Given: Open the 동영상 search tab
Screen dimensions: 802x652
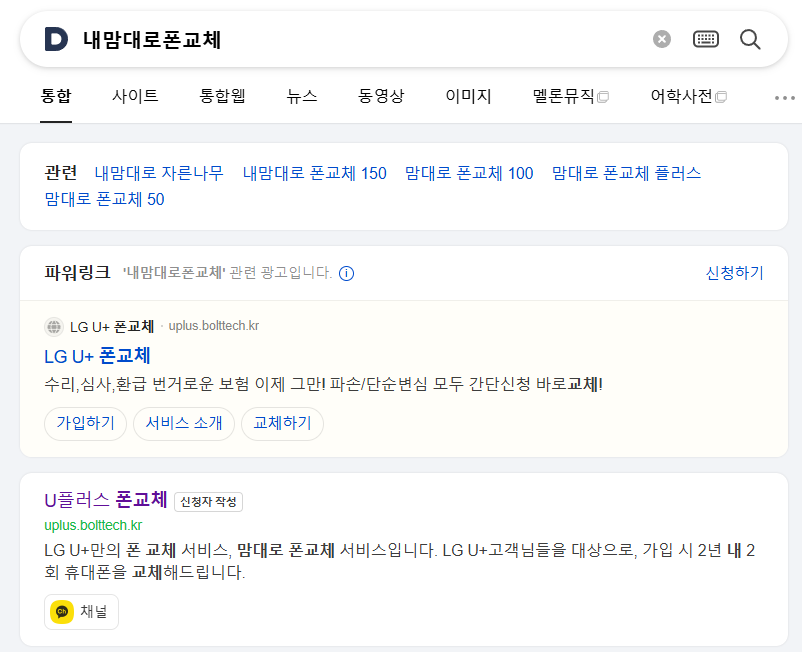Looking at the screenshot, I should (x=381, y=96).
